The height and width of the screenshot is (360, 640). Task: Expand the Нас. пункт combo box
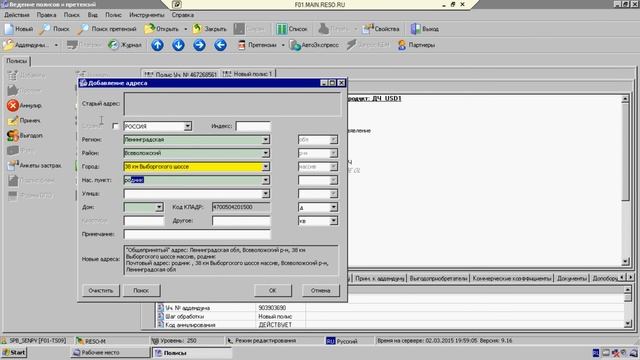click(x=266, y=180)
